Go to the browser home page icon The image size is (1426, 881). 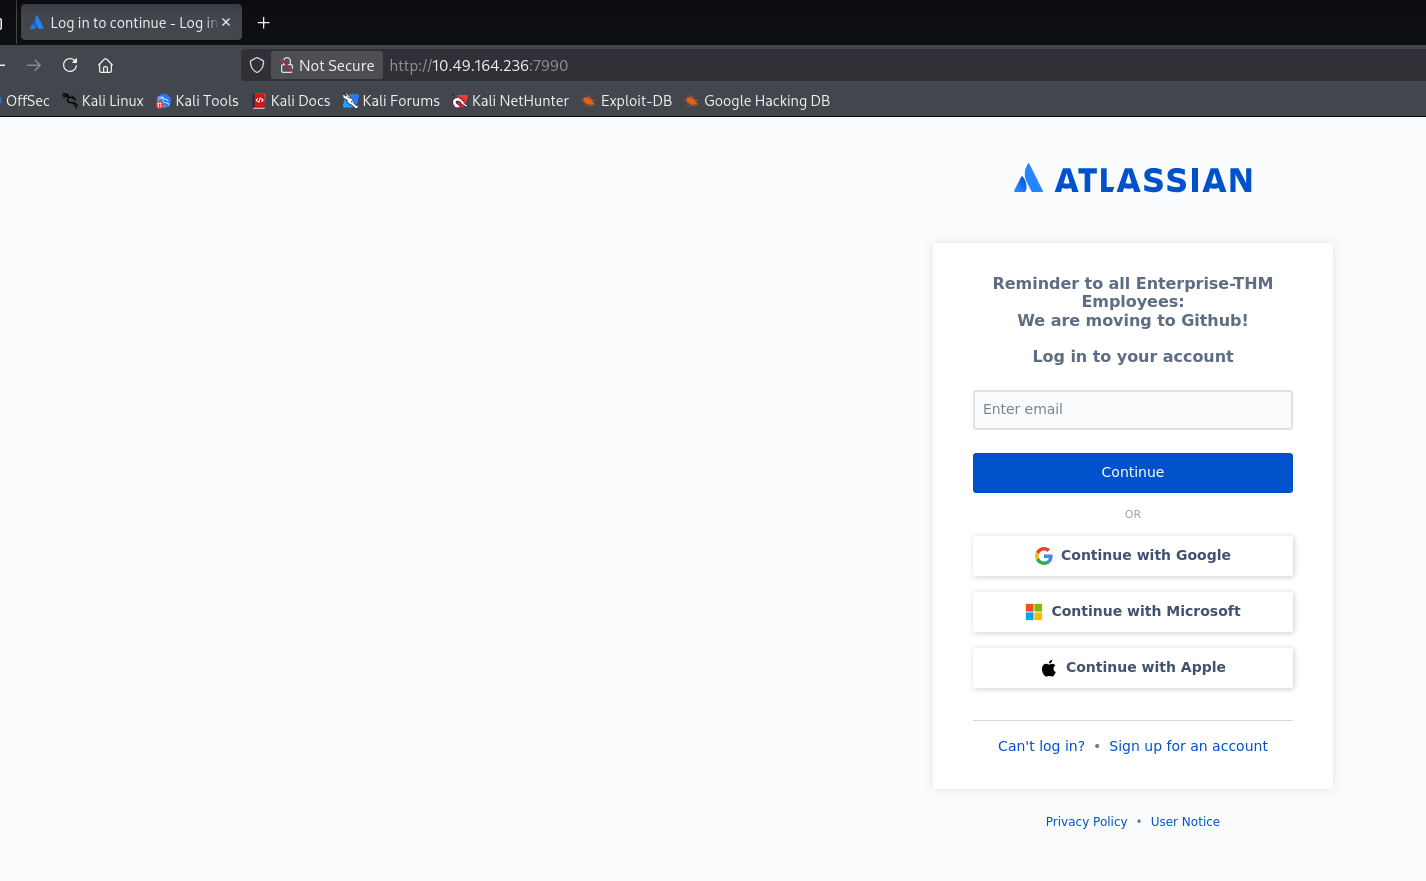[105, 65]
